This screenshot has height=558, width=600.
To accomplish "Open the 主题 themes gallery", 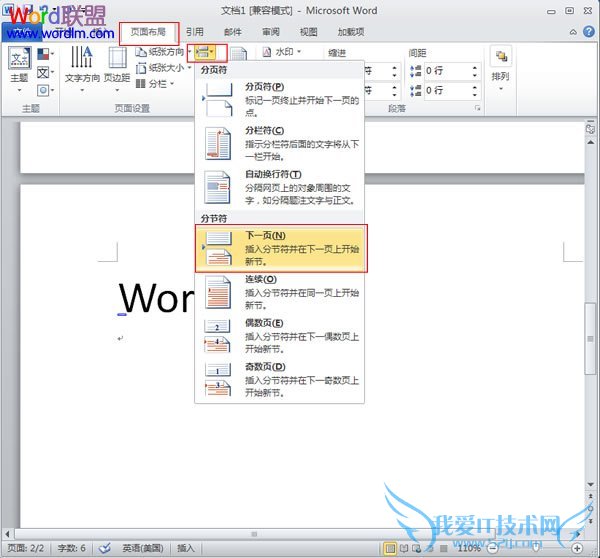I will point(20,70).
